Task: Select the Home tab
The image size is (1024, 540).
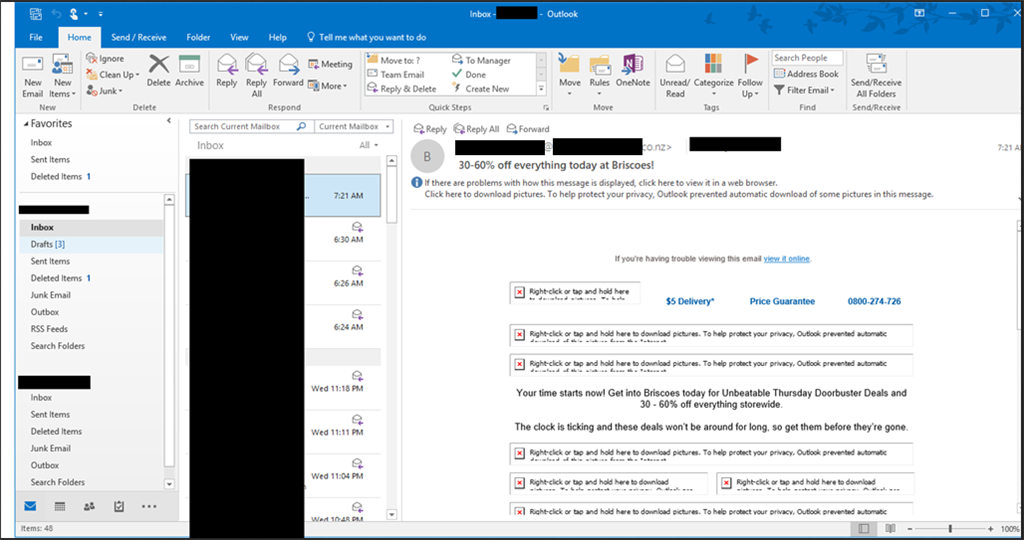Action: coord(79,37)
